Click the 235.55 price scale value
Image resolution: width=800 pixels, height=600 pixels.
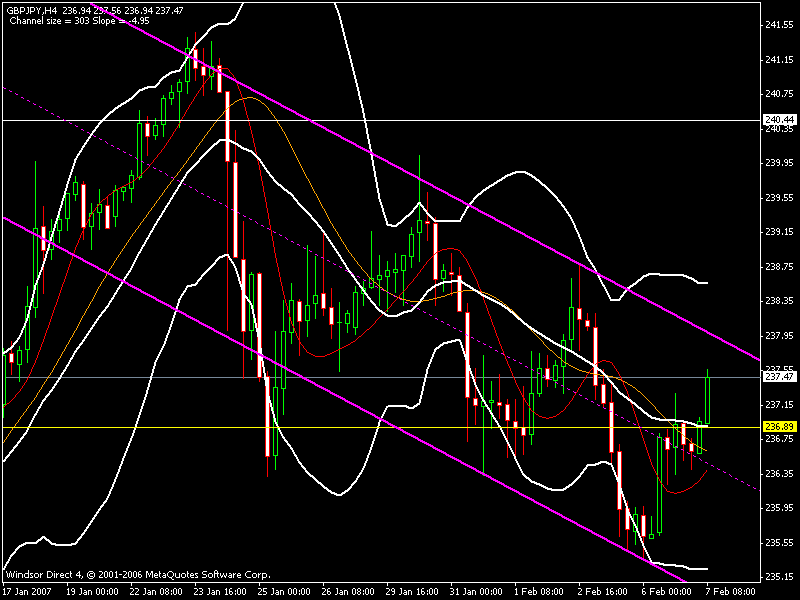(780, 542)
